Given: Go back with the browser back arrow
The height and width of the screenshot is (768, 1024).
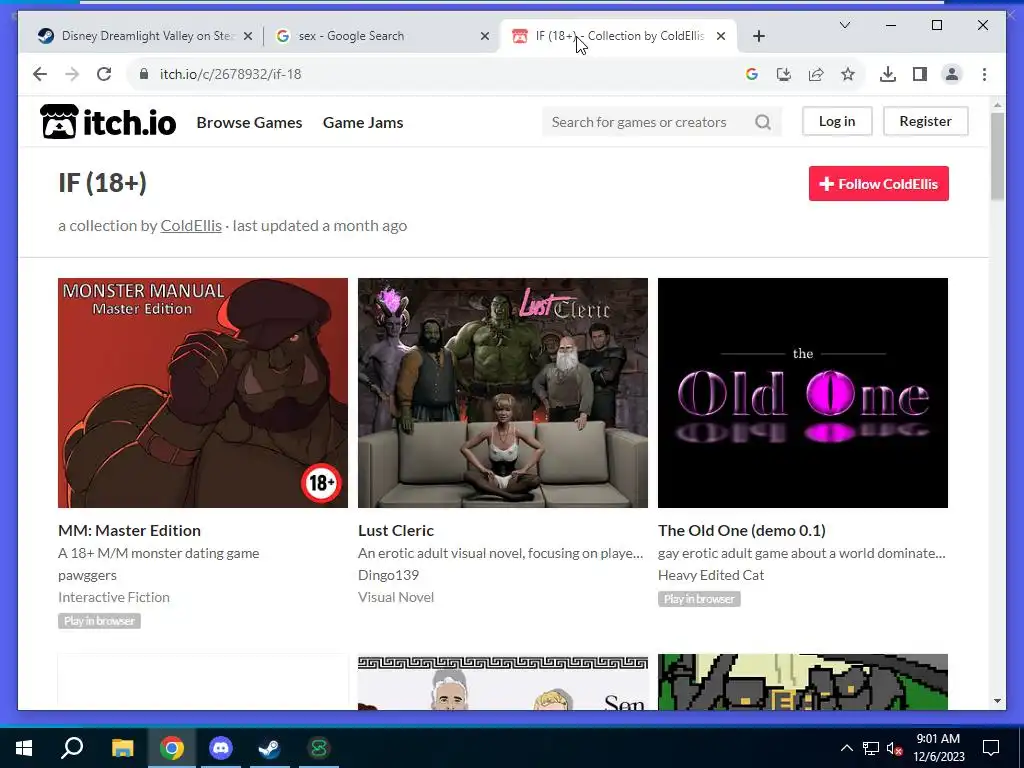Looking at the screenshot, I should click(40, 74).
